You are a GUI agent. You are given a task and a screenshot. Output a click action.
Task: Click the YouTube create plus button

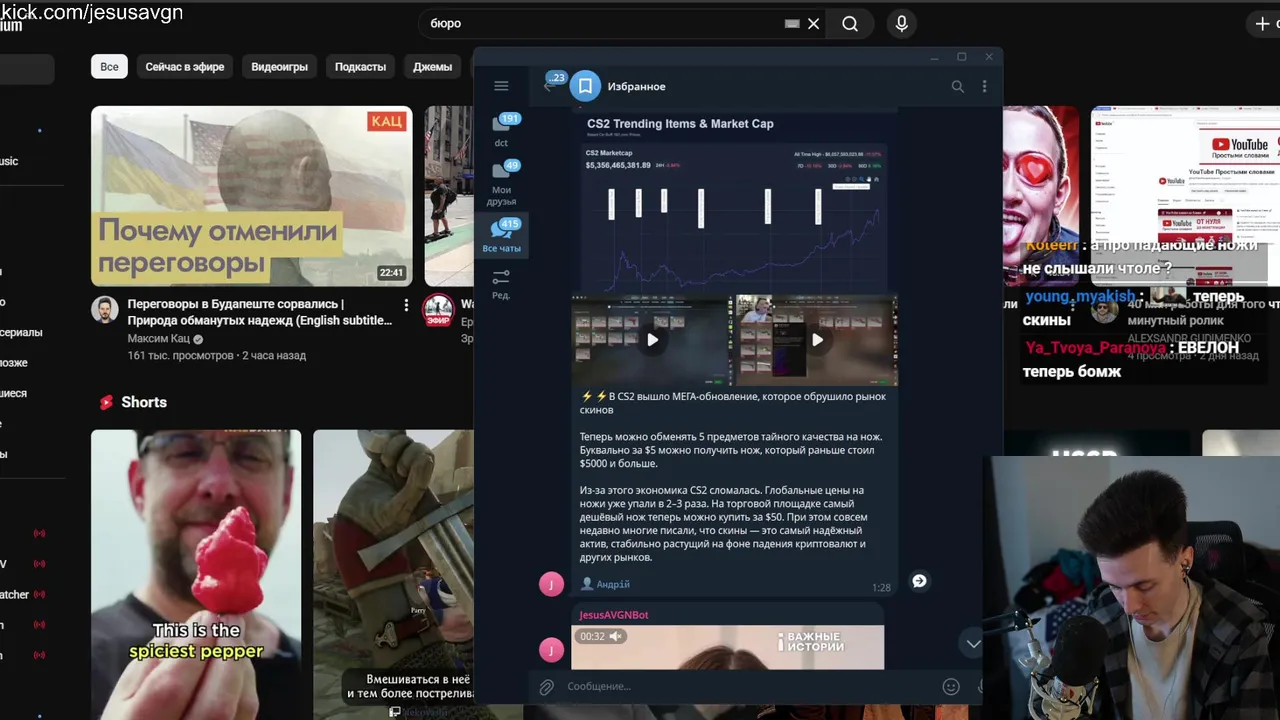[1263, 24]
